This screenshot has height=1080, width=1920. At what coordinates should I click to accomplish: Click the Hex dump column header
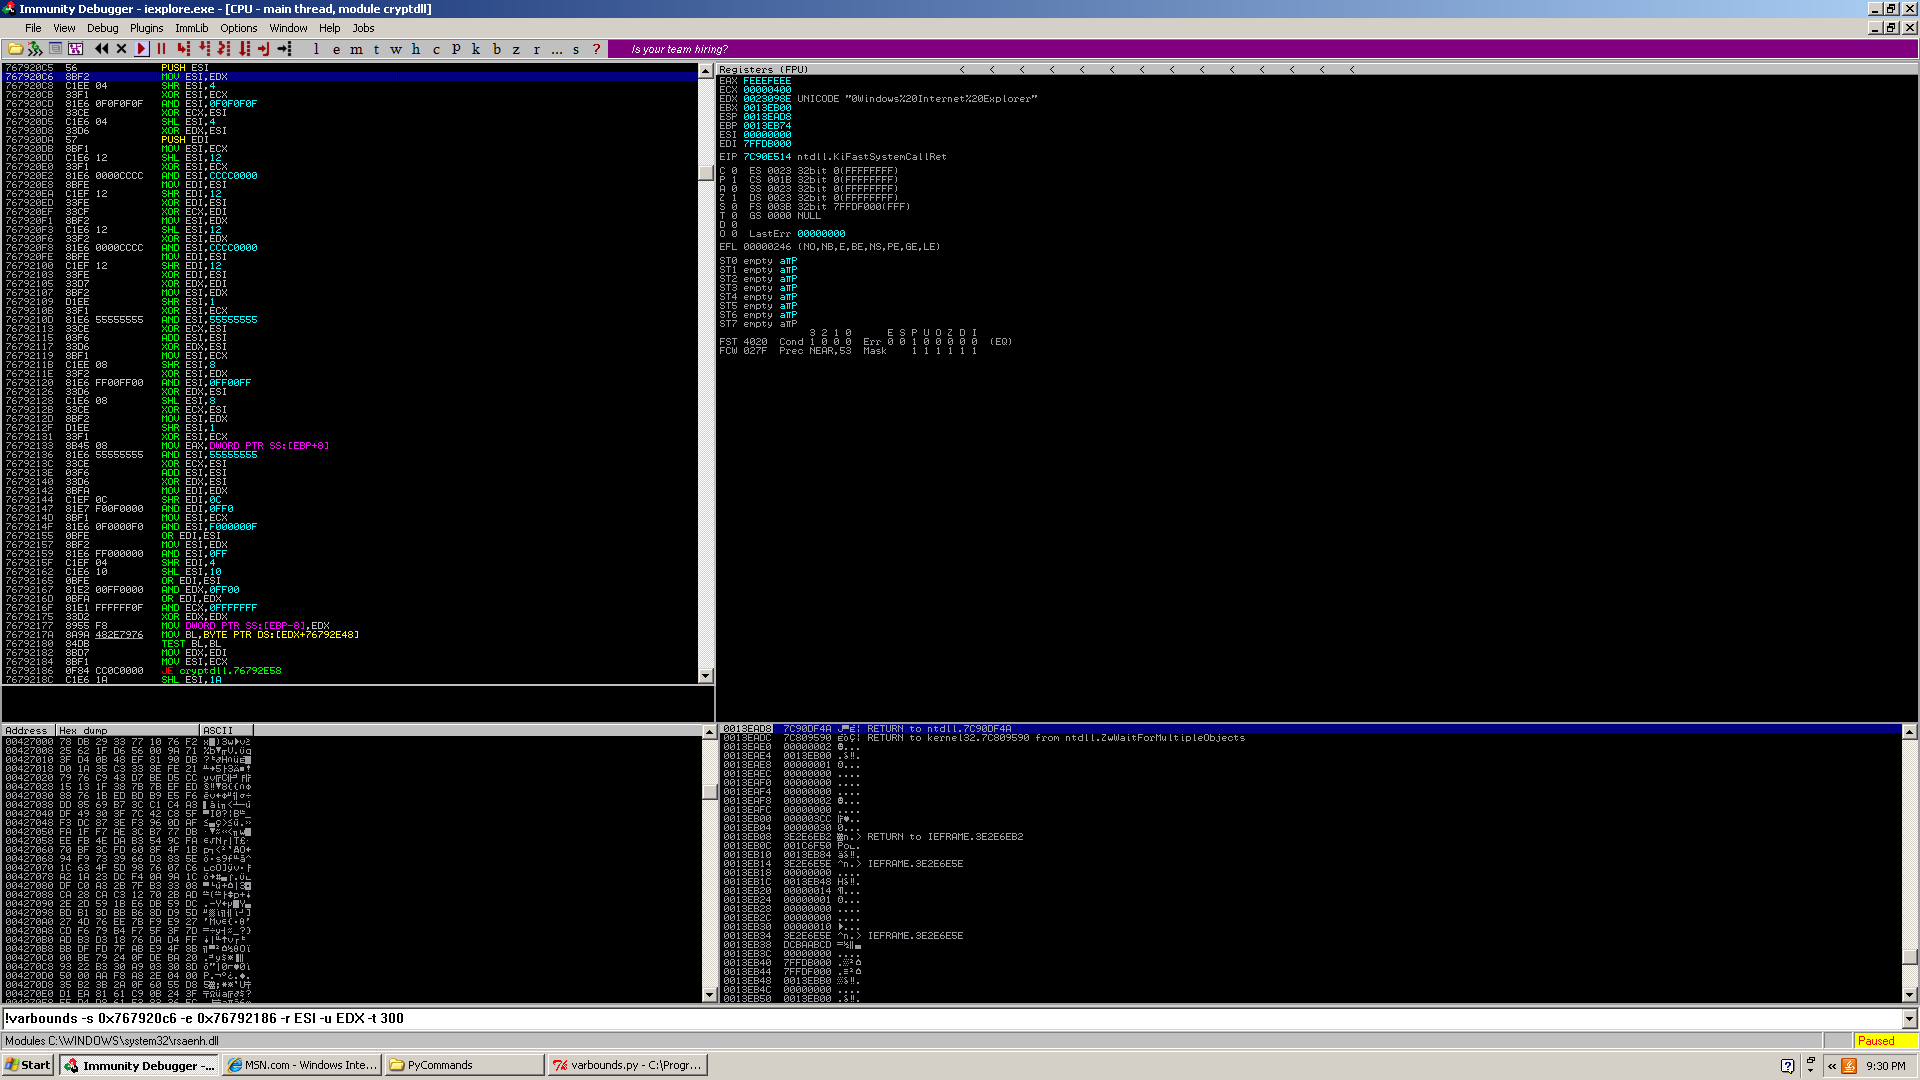(x=127, y=730)
